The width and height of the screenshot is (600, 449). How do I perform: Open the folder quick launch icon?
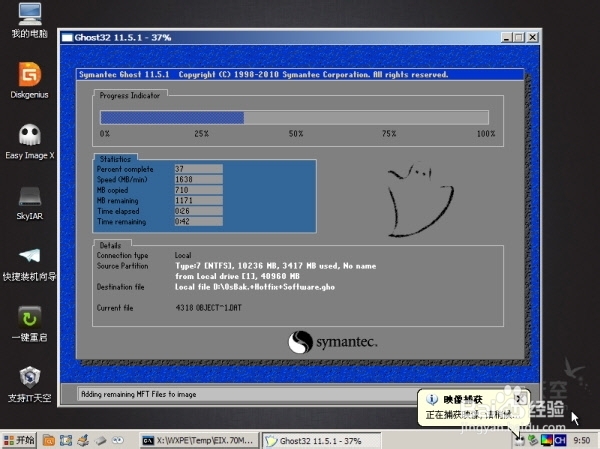point(49,441)
